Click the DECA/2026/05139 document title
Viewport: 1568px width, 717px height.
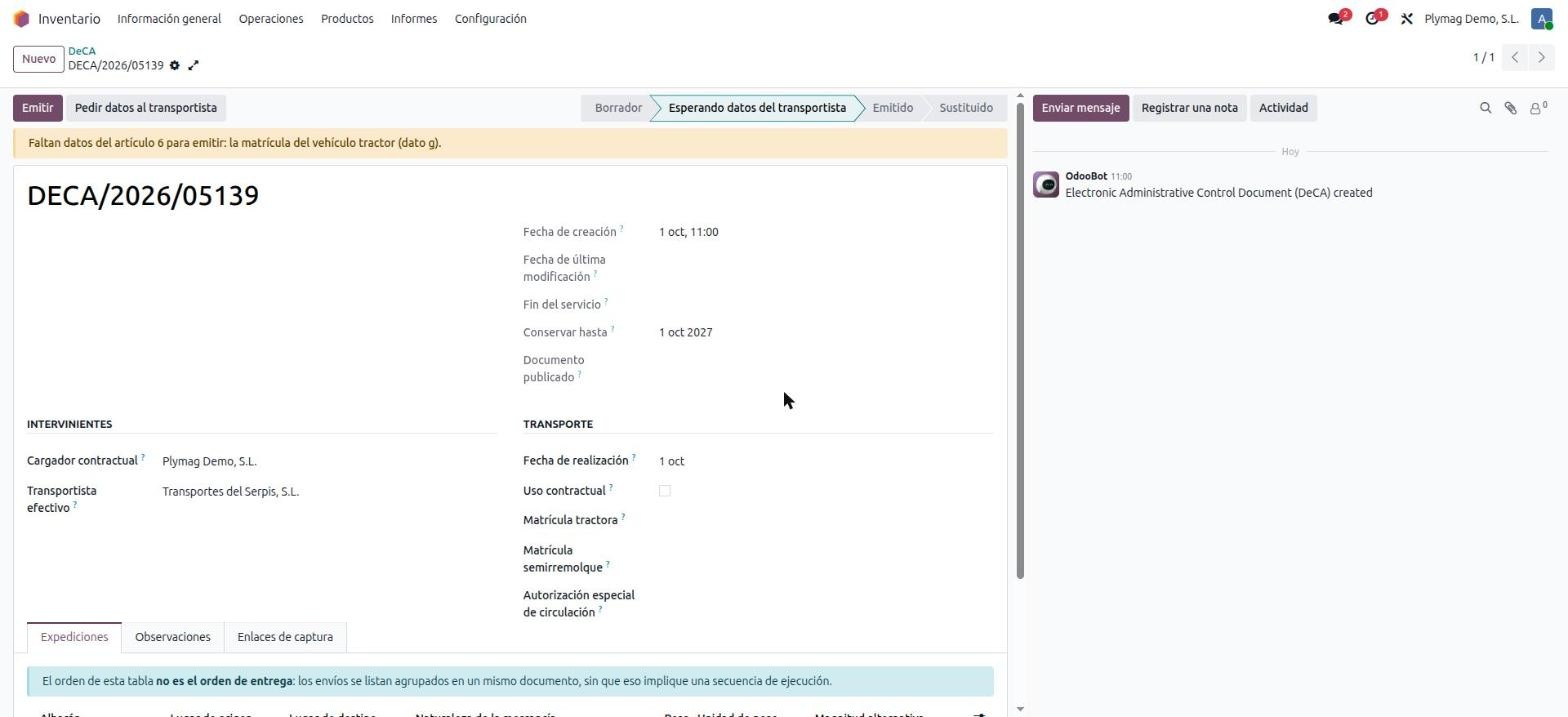(x=143, y=195)
